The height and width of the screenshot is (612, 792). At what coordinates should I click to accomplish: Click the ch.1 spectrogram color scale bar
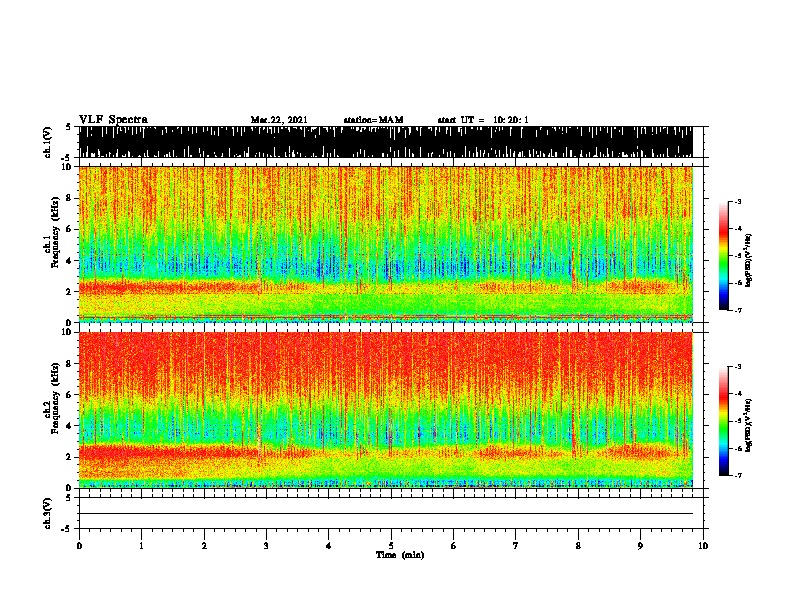point(723,256)
